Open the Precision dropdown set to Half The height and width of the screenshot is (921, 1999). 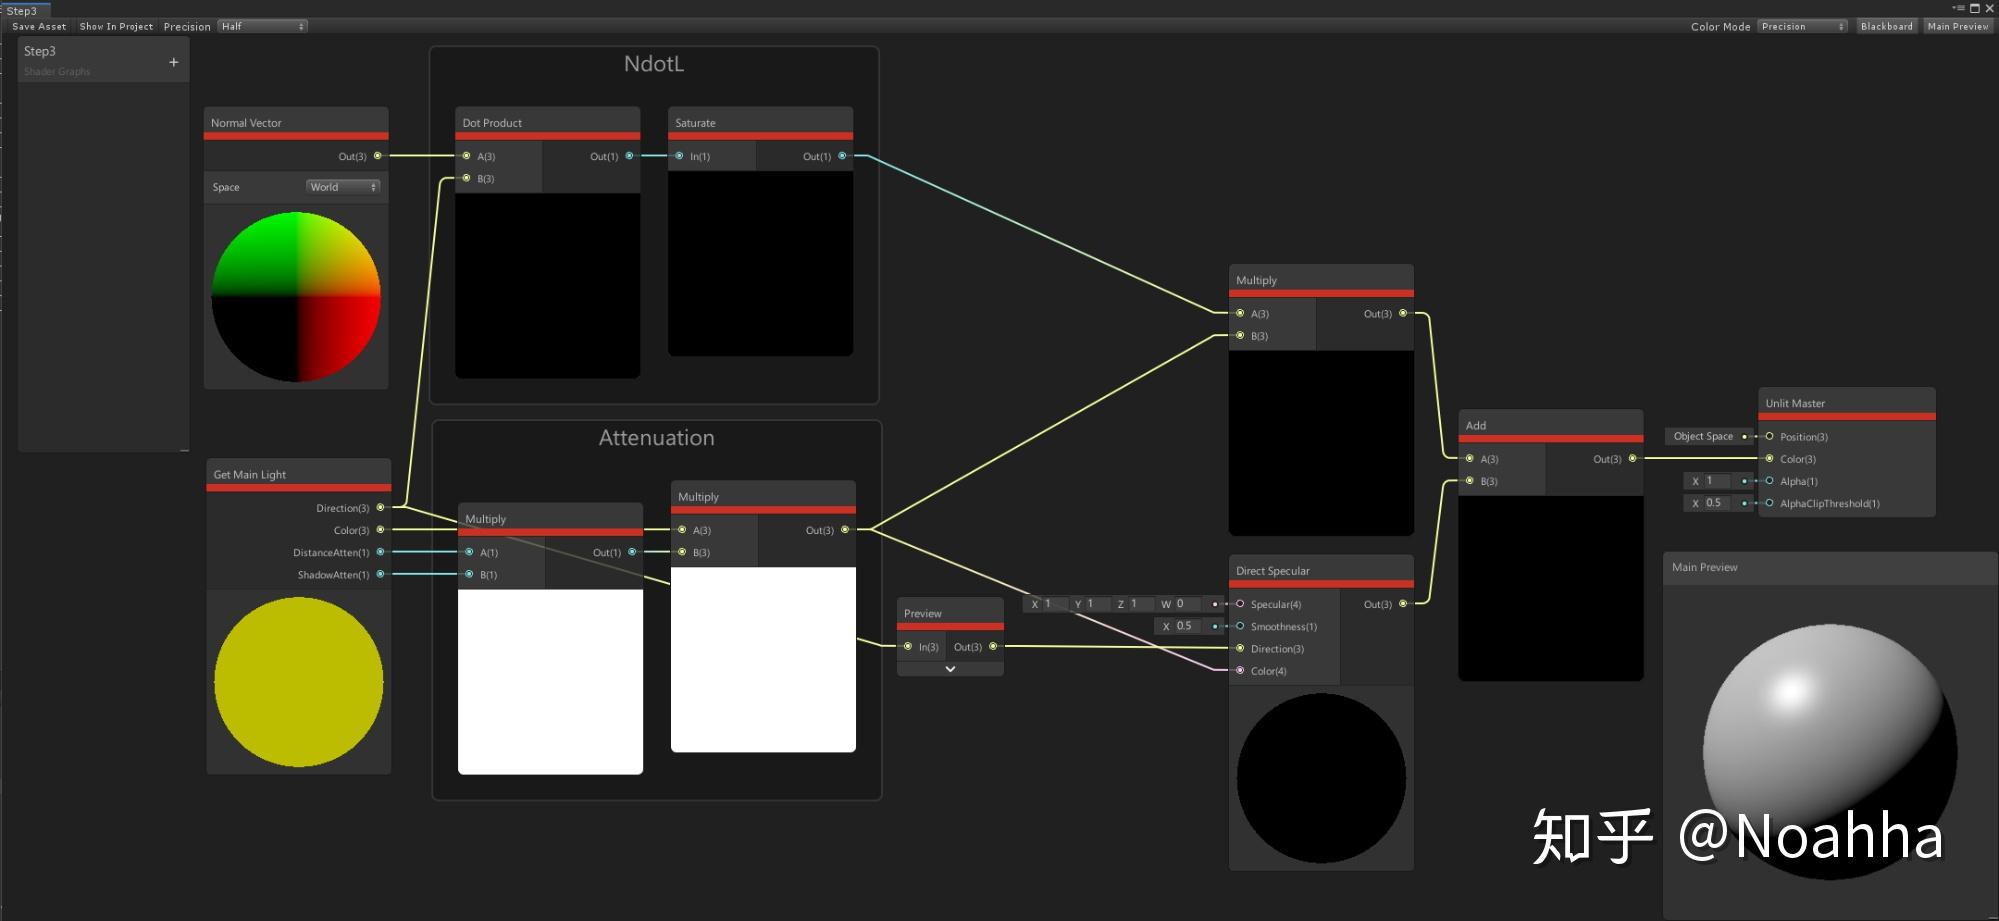coord(262,25)
